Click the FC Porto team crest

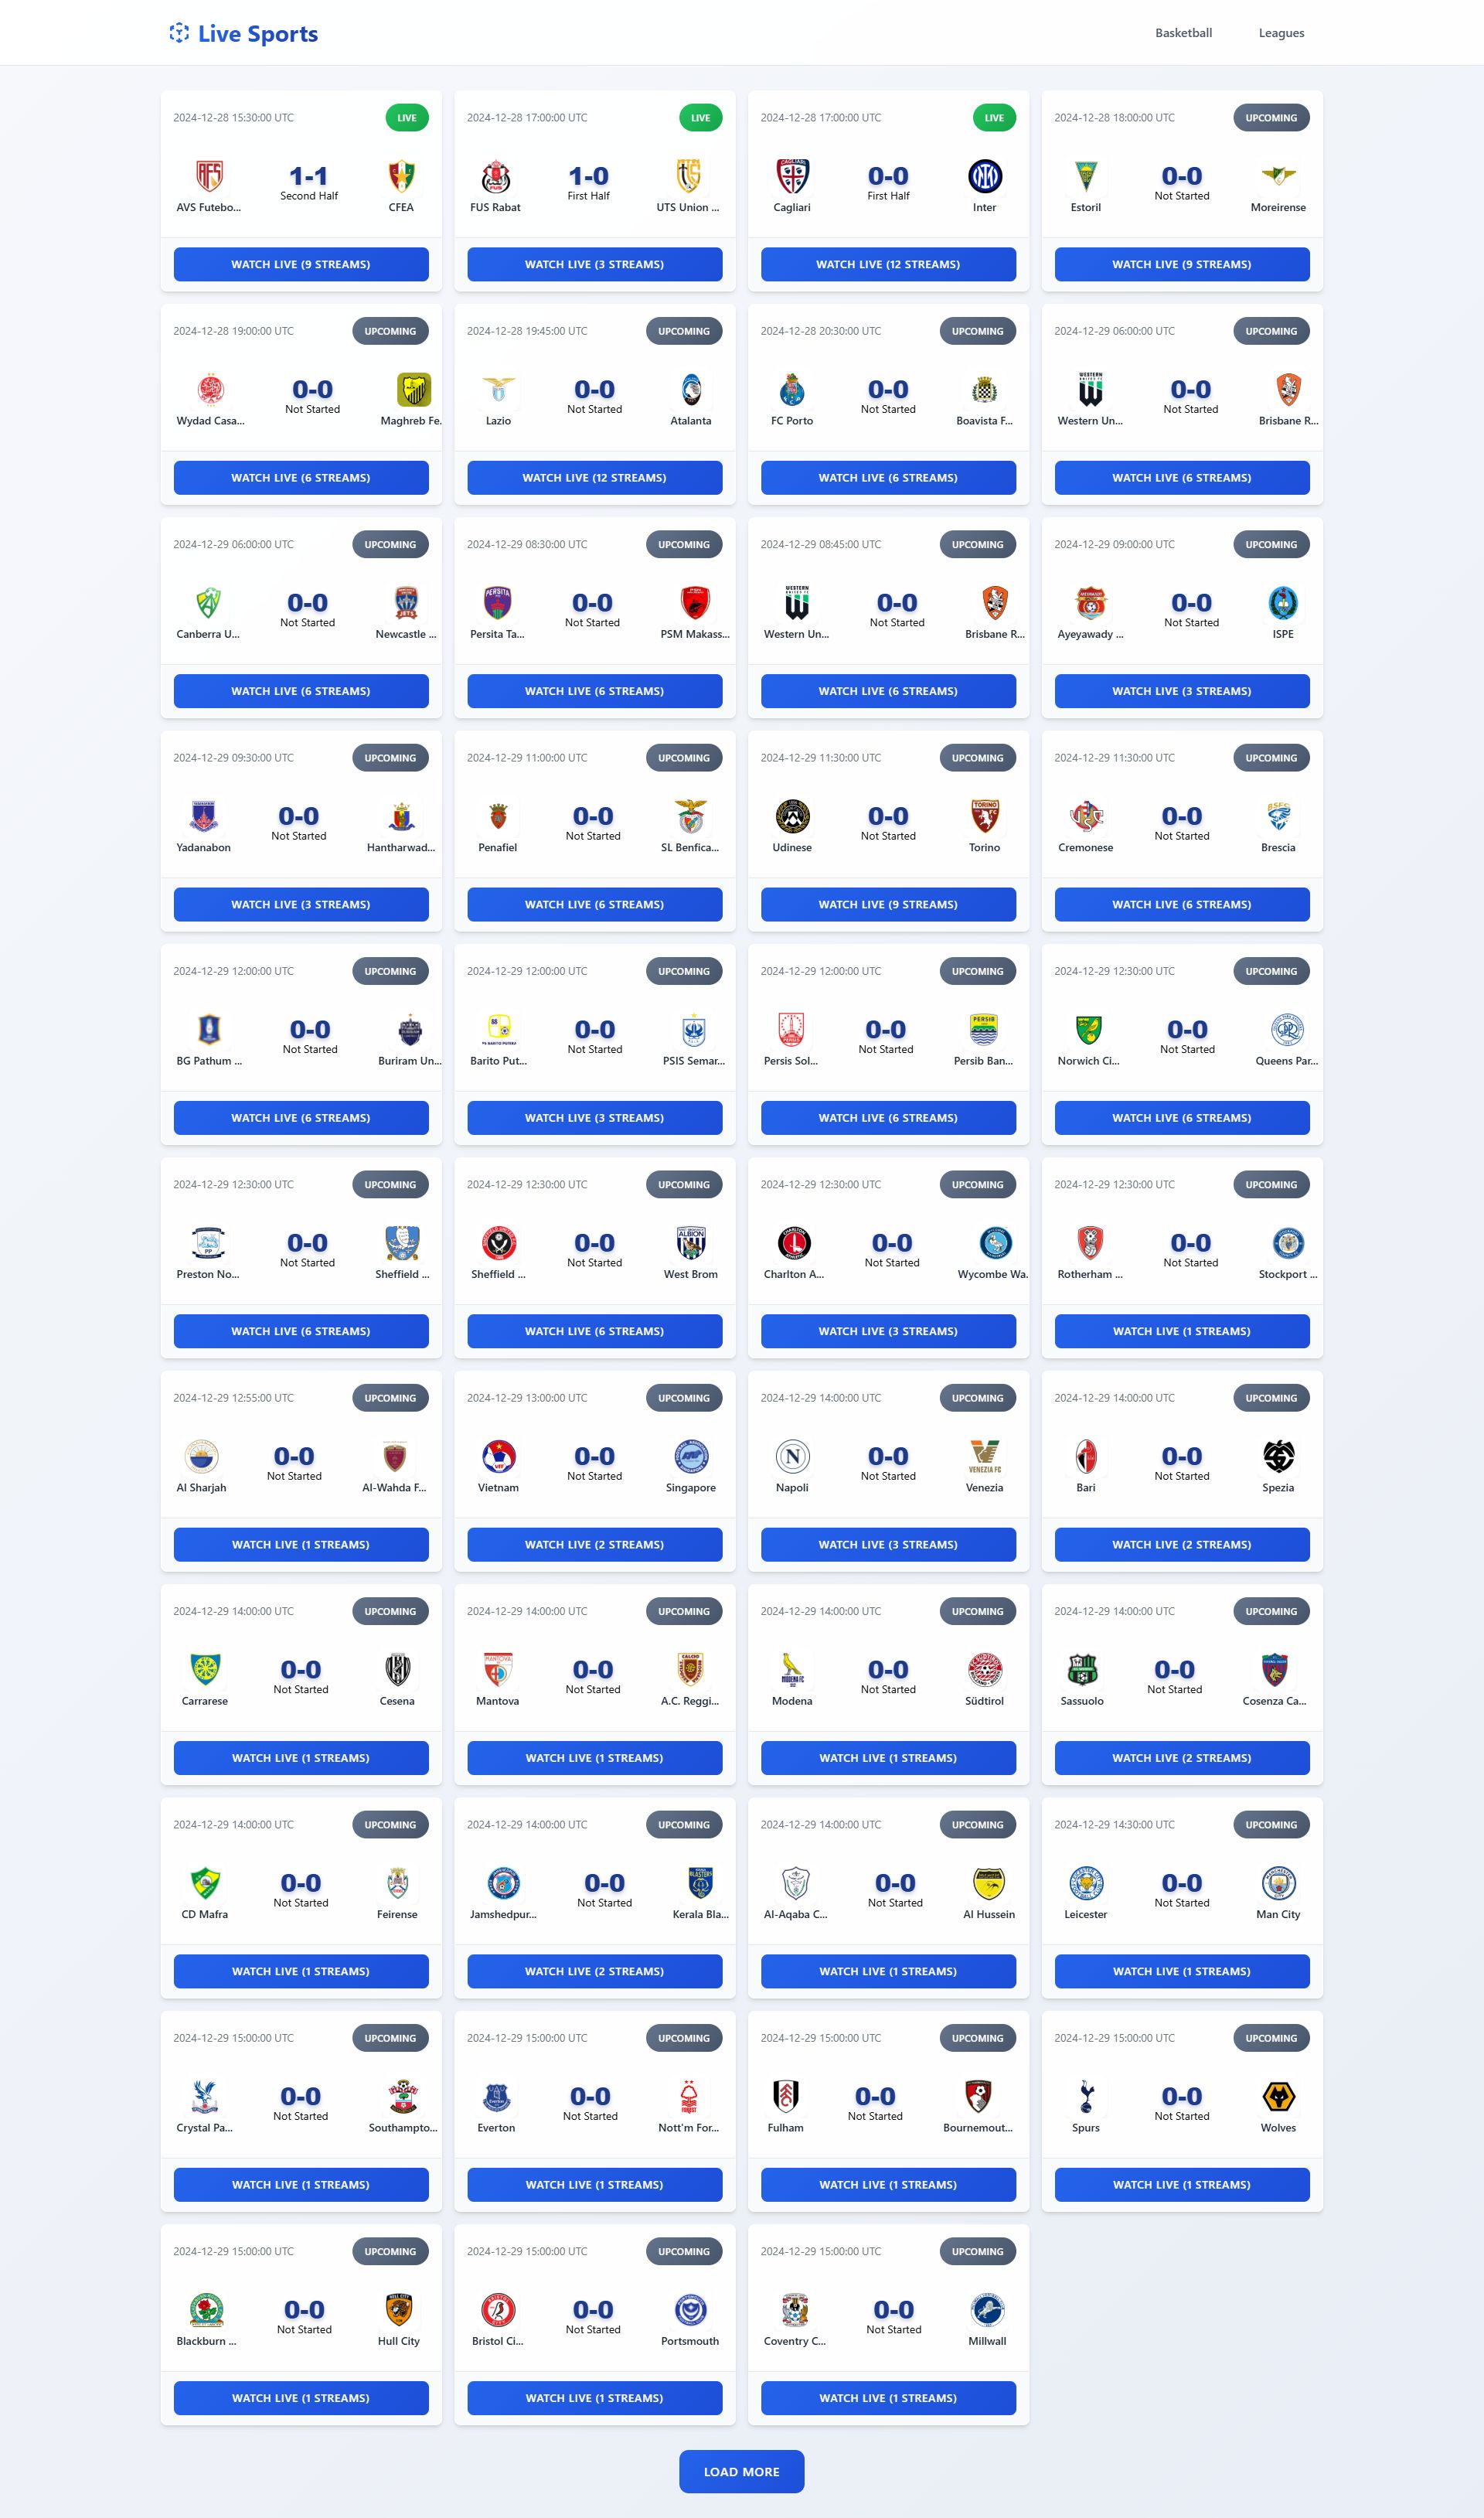pyautogui.click(x=792, y=389)
